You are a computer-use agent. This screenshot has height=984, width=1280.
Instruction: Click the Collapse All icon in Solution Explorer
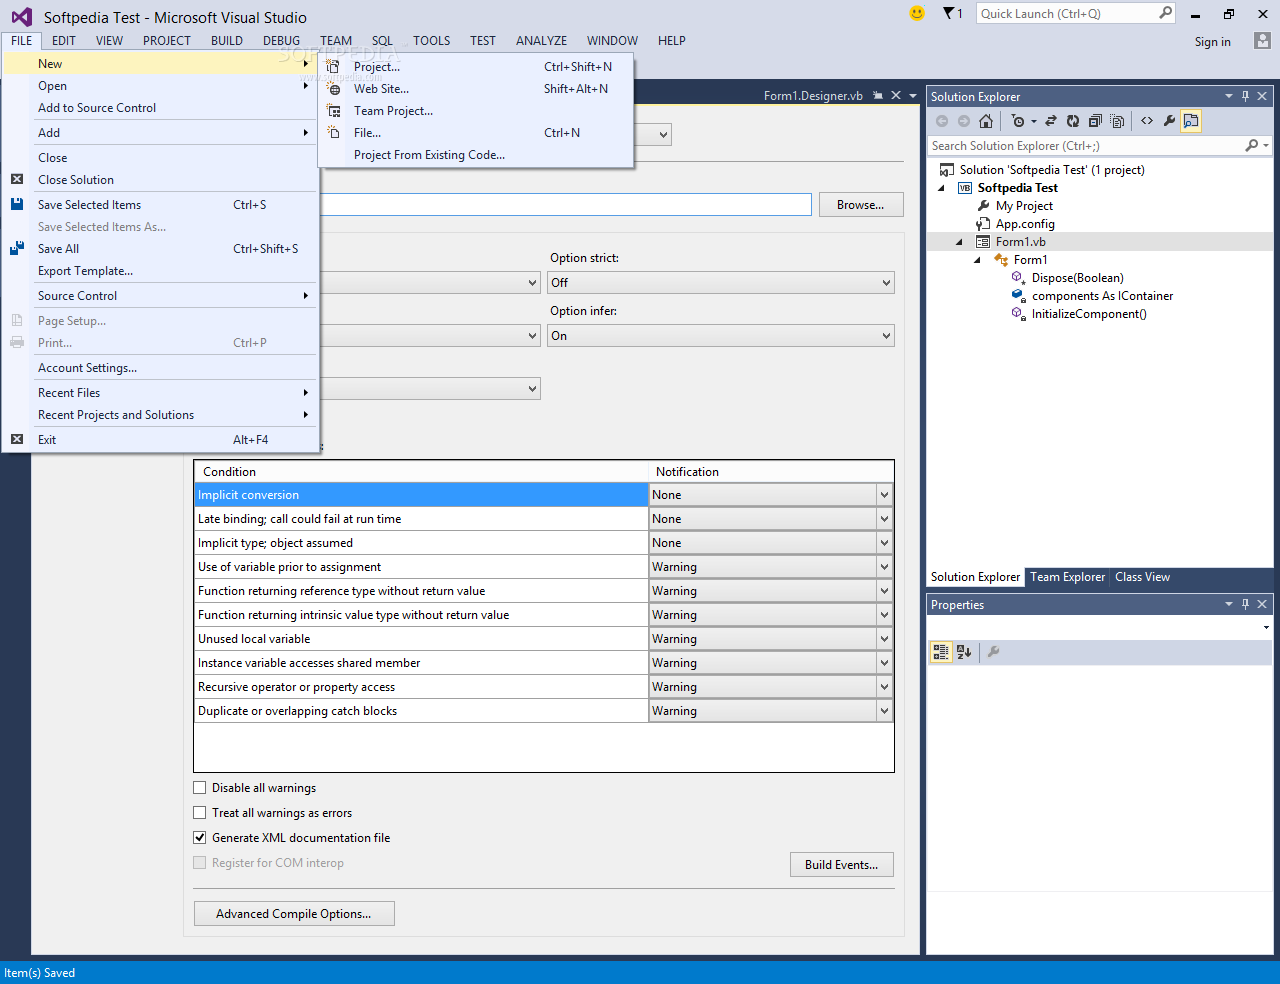(1095, 121)
